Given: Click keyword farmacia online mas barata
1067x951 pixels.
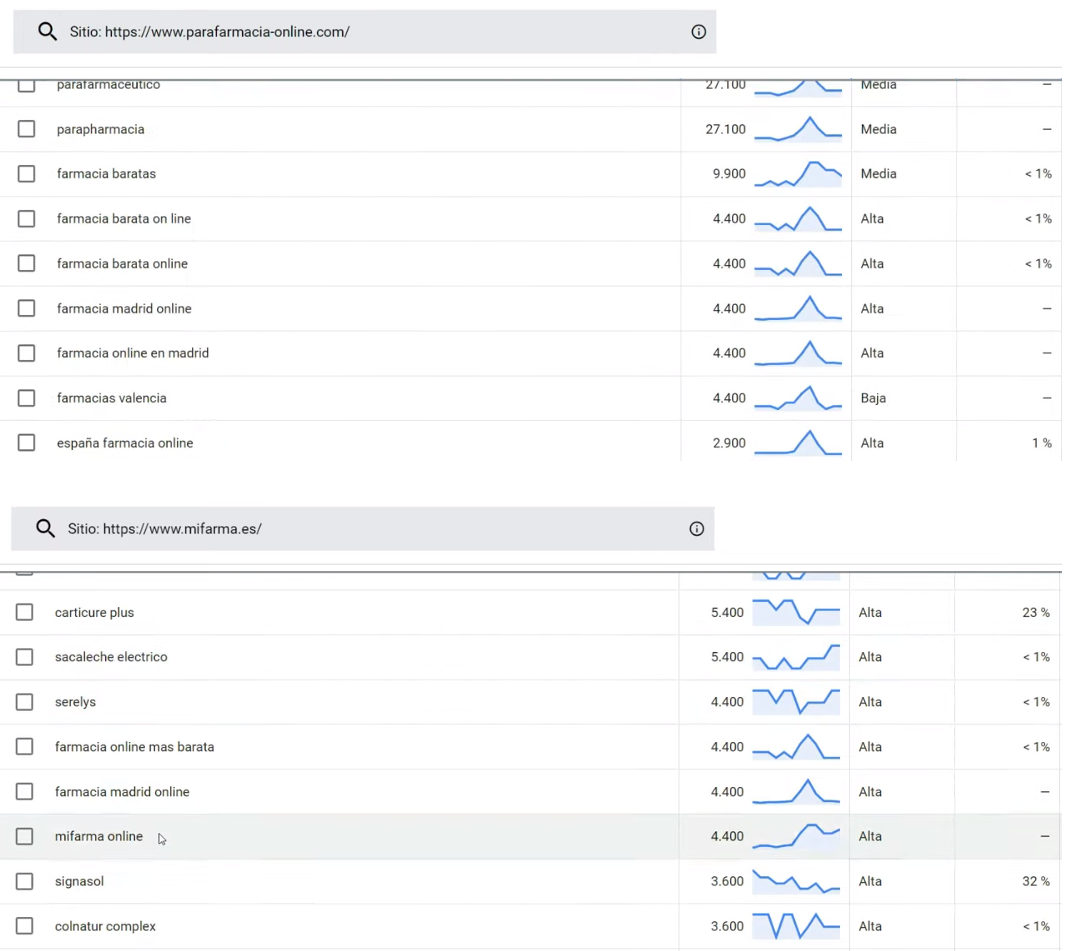Looking at the screenshot, I should 135,747.
